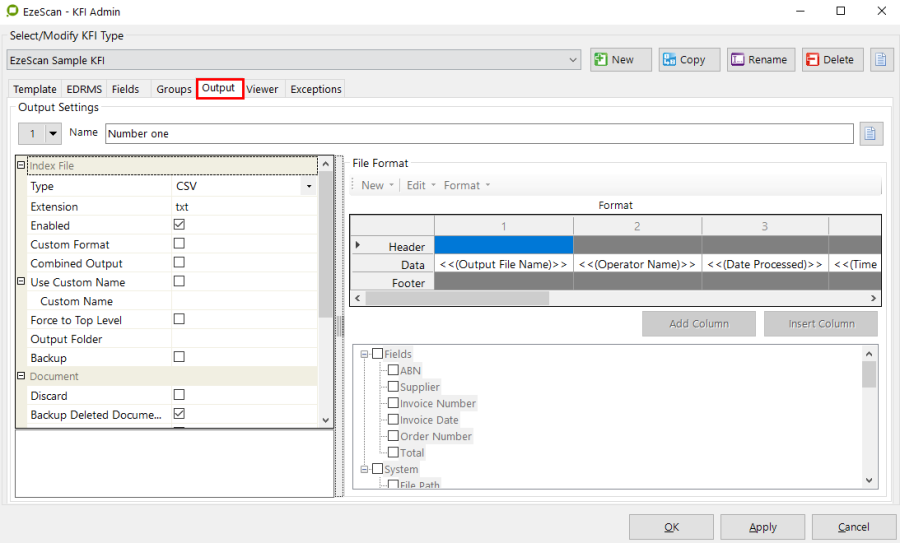Click into the output Name text field
The height and width of the screenshot is (543, 900).
pyautogui.click(x=478, y=133)
